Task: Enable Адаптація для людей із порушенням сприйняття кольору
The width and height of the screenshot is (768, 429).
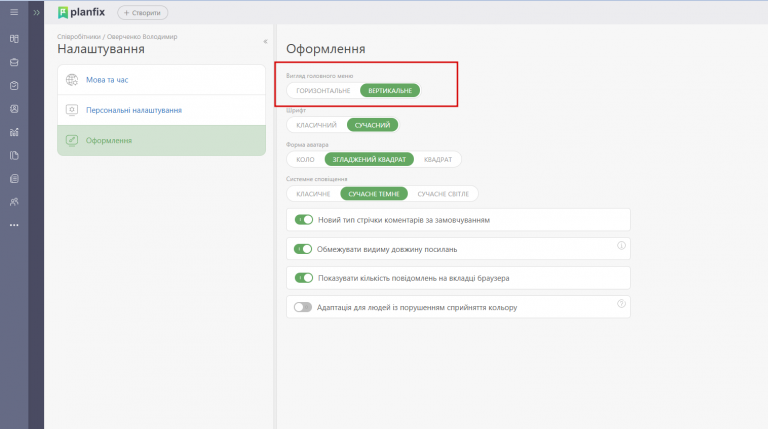Action: click(x=303, y=306)
